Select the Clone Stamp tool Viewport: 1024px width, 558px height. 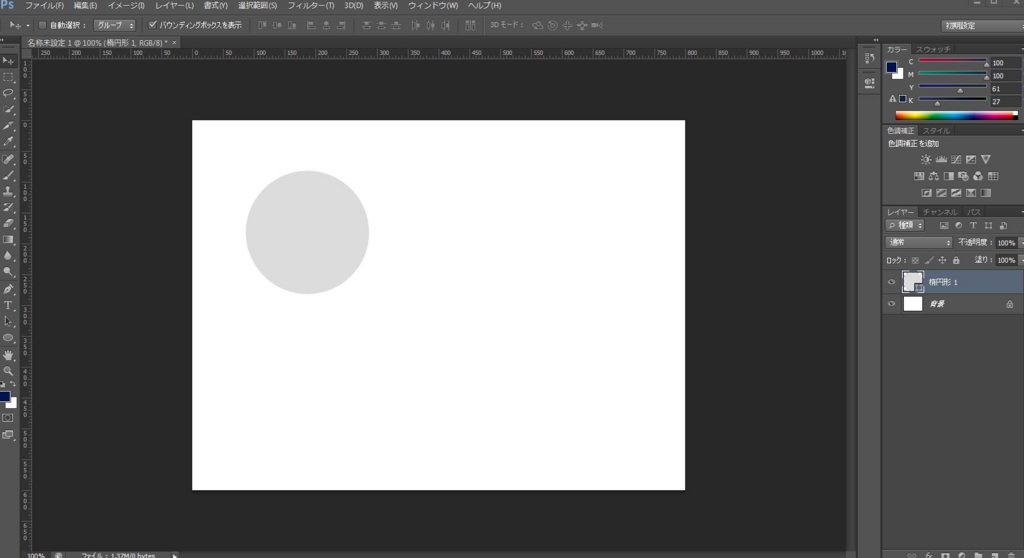click(x=8, y=191)
